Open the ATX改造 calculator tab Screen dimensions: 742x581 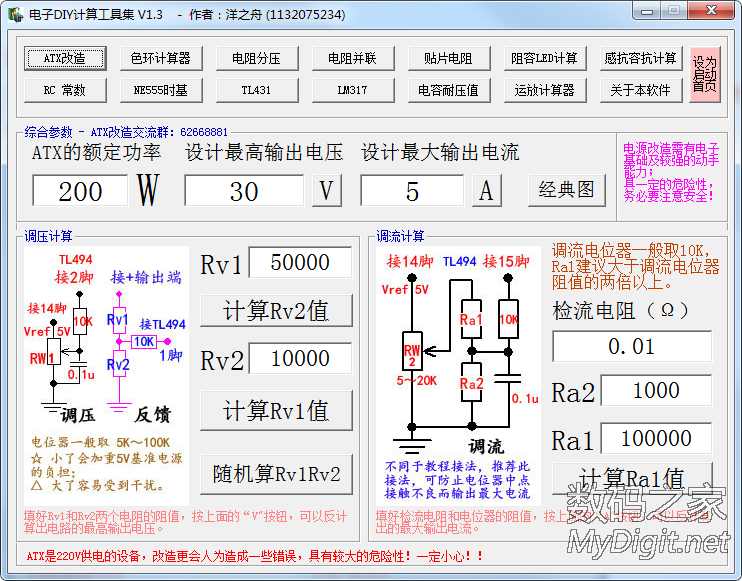(x=65, y=58)
